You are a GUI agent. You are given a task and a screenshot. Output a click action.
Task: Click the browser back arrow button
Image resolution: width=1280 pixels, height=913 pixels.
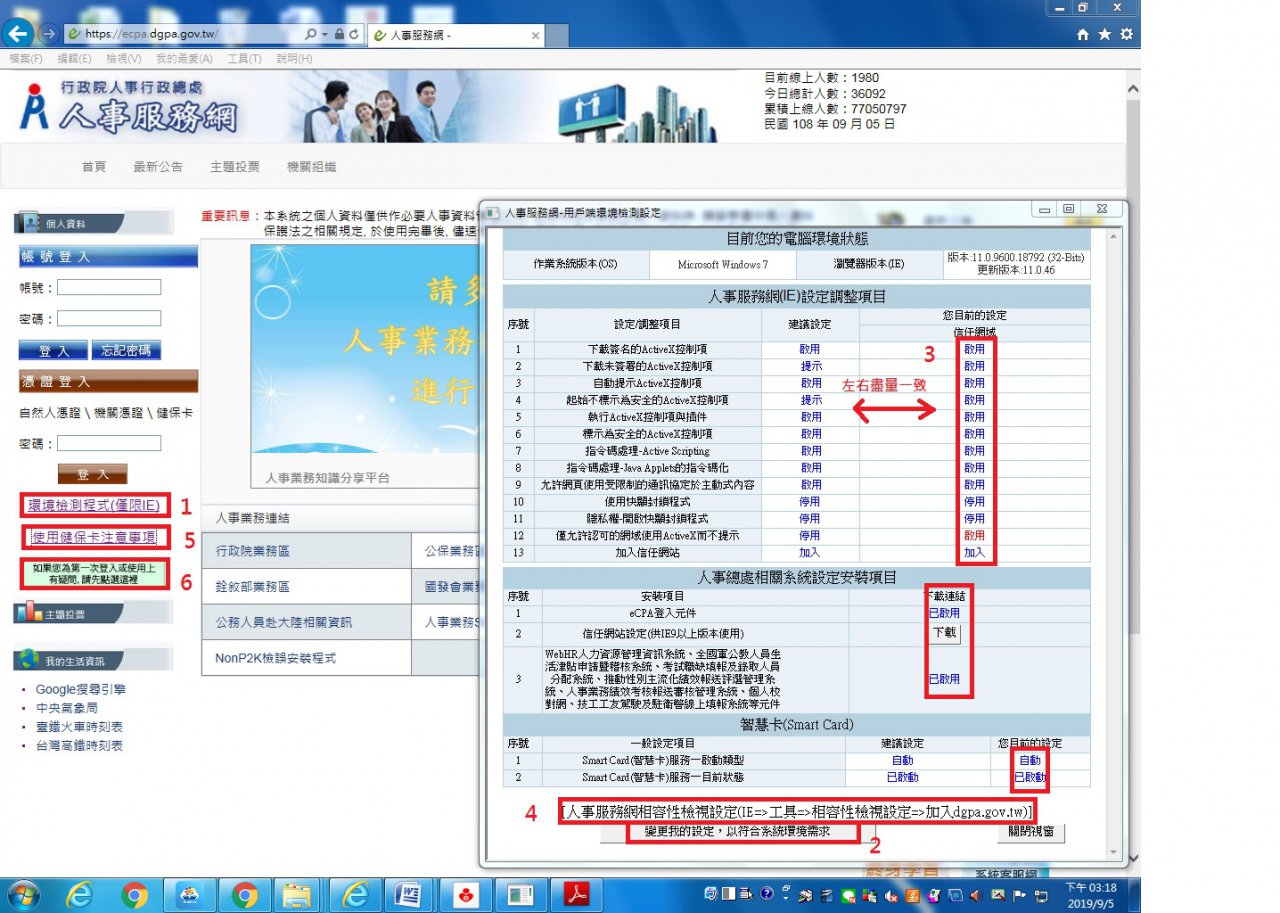coord(17,33)
